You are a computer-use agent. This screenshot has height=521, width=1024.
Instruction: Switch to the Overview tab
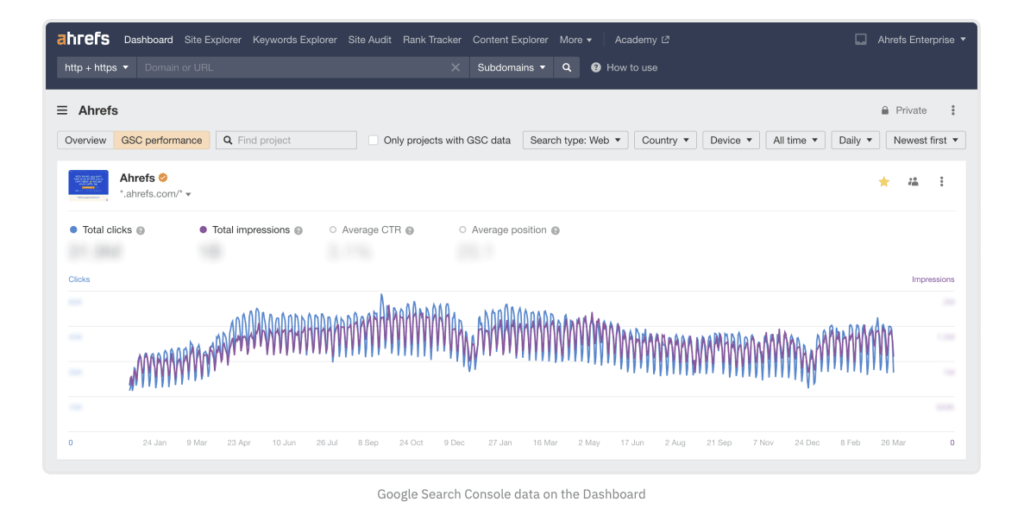tap(85, 141)
